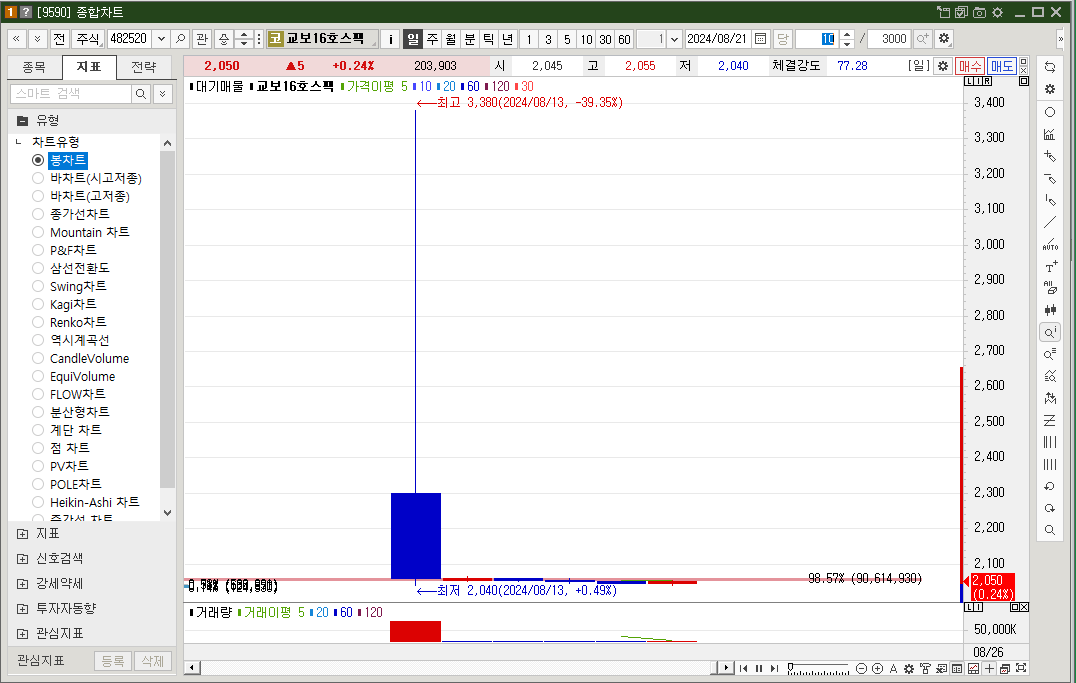Click the bottom zoom slider handle

791,667
